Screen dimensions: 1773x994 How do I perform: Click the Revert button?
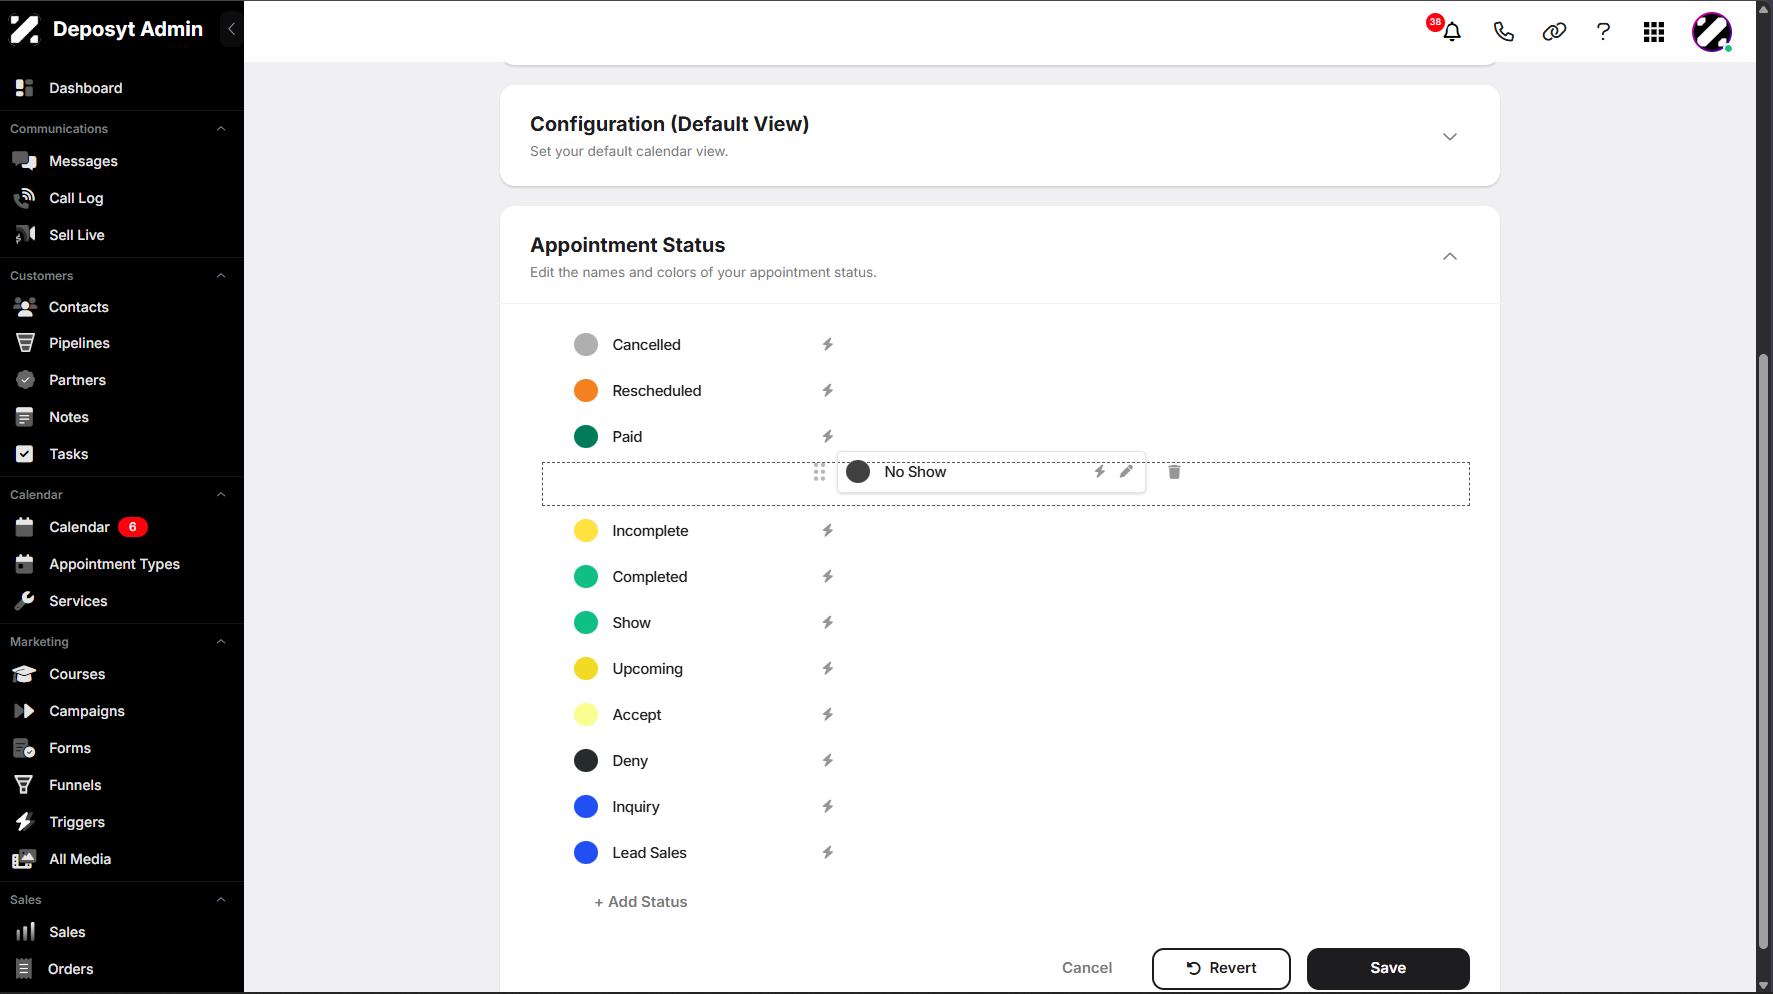click(1221, 968)
